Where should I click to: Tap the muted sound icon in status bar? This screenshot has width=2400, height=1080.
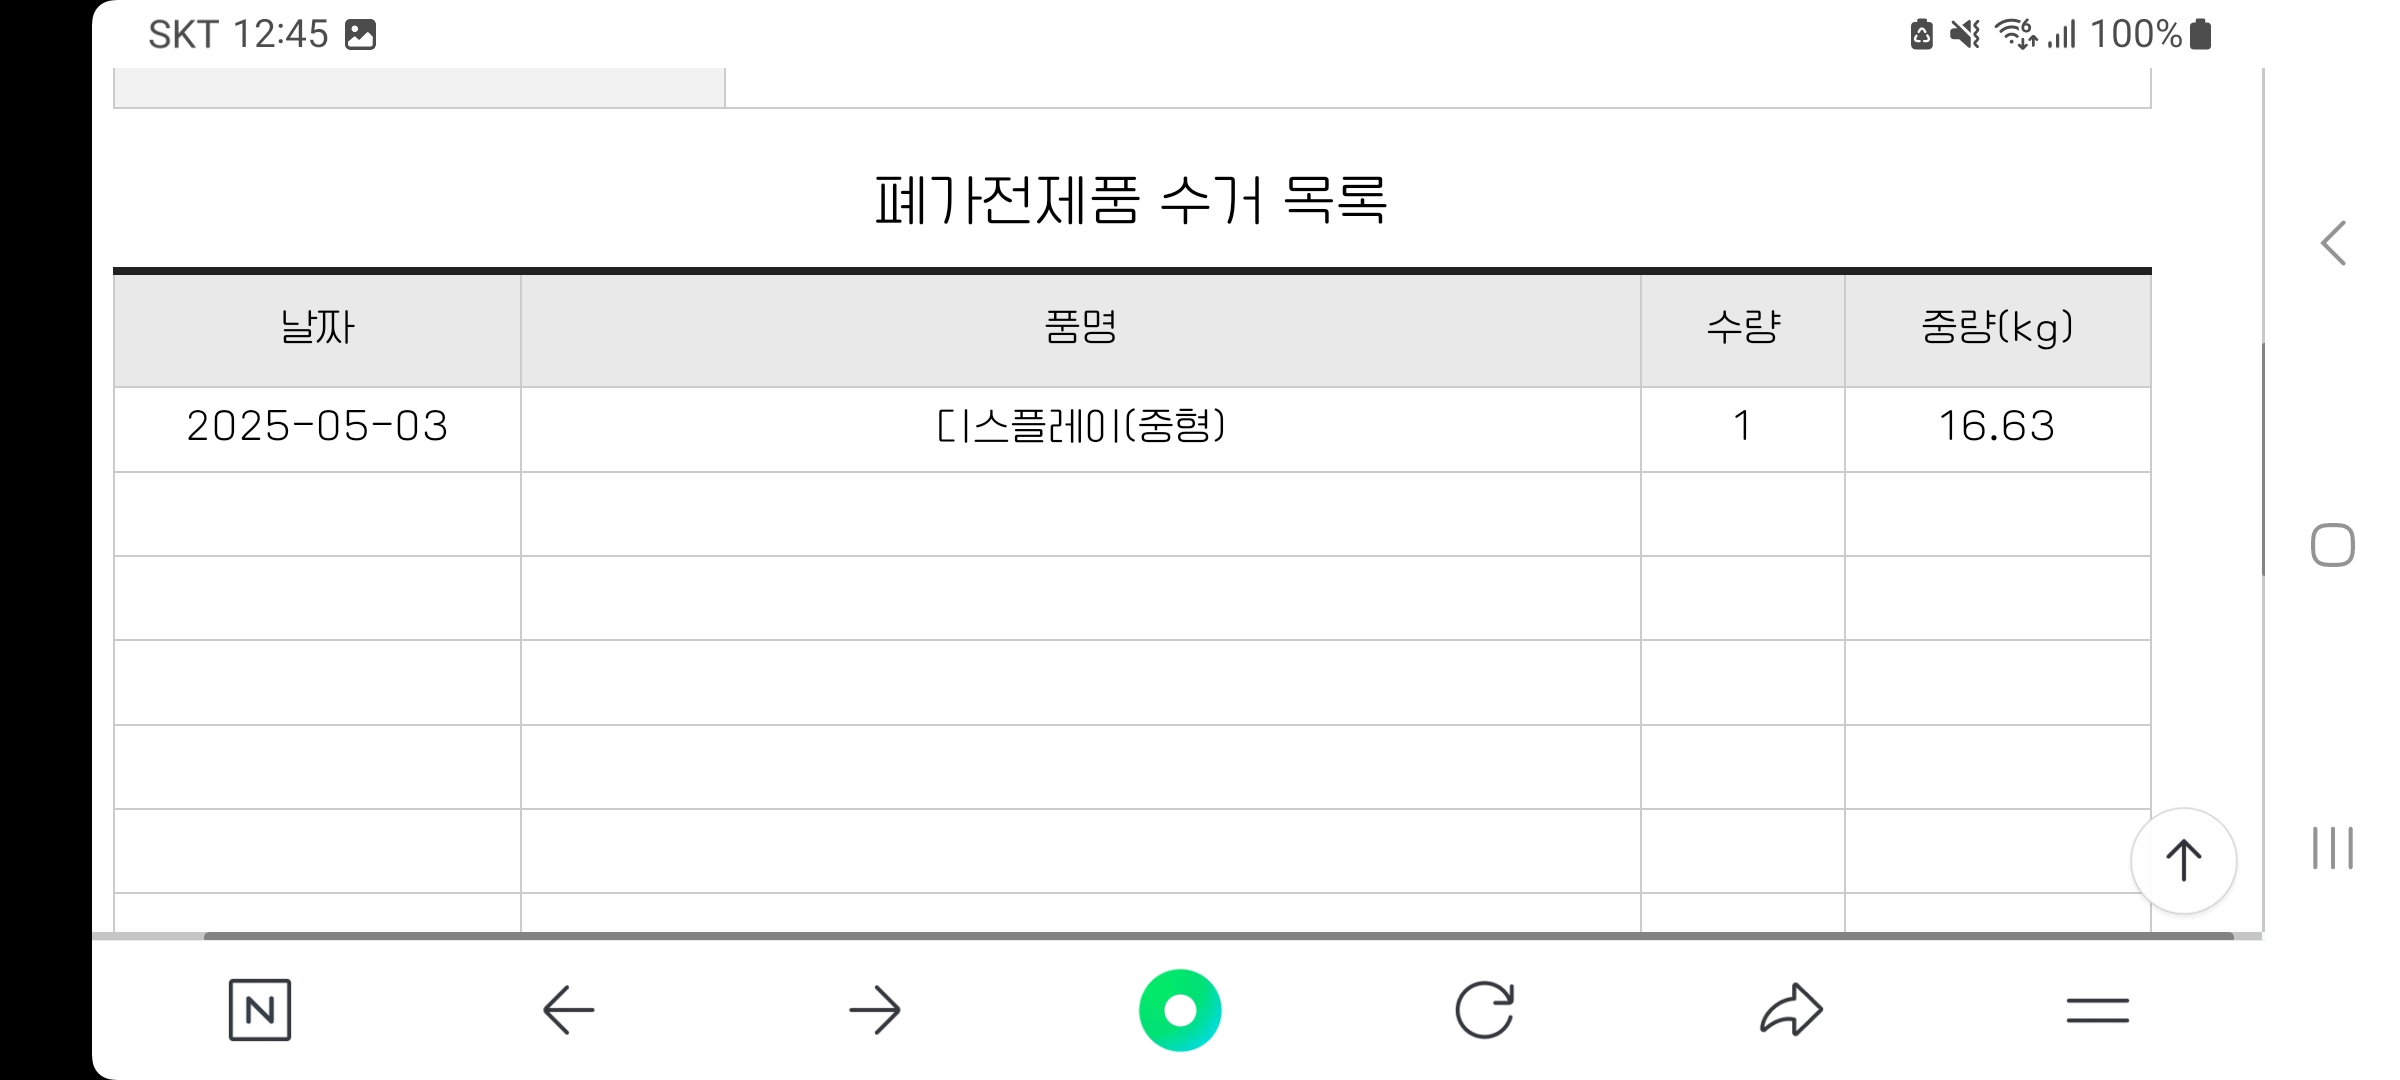[1965, 35]
